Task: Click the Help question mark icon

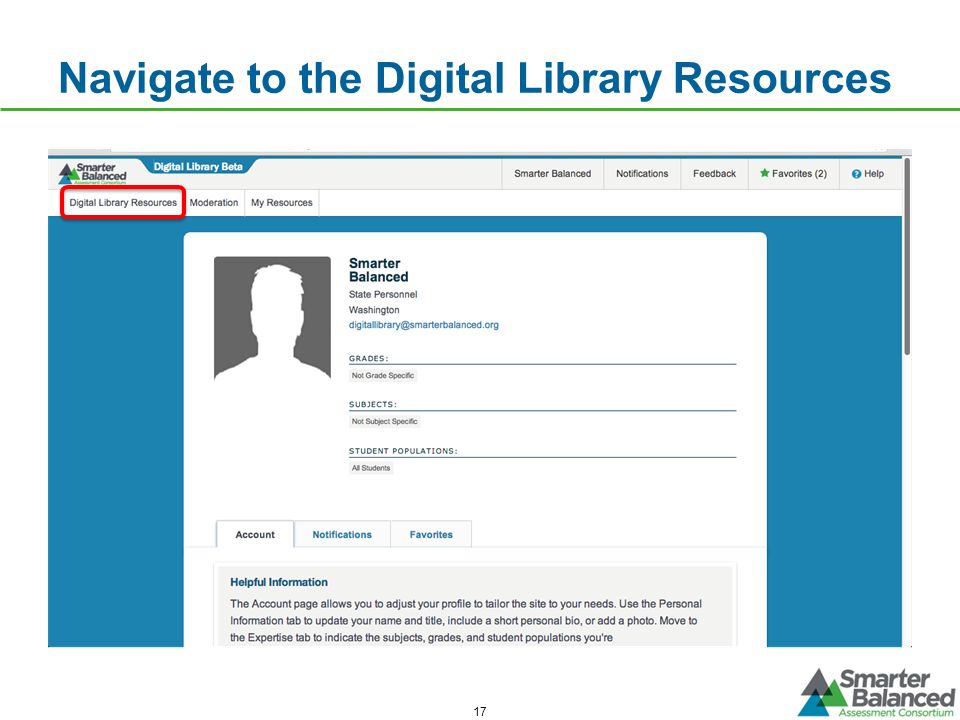Action: pos(857,174)
